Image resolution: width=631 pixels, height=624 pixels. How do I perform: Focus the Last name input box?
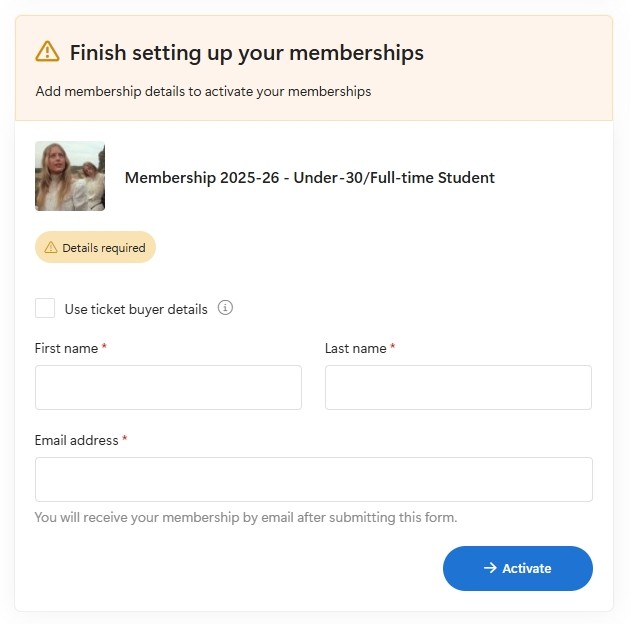pos(458,387)
